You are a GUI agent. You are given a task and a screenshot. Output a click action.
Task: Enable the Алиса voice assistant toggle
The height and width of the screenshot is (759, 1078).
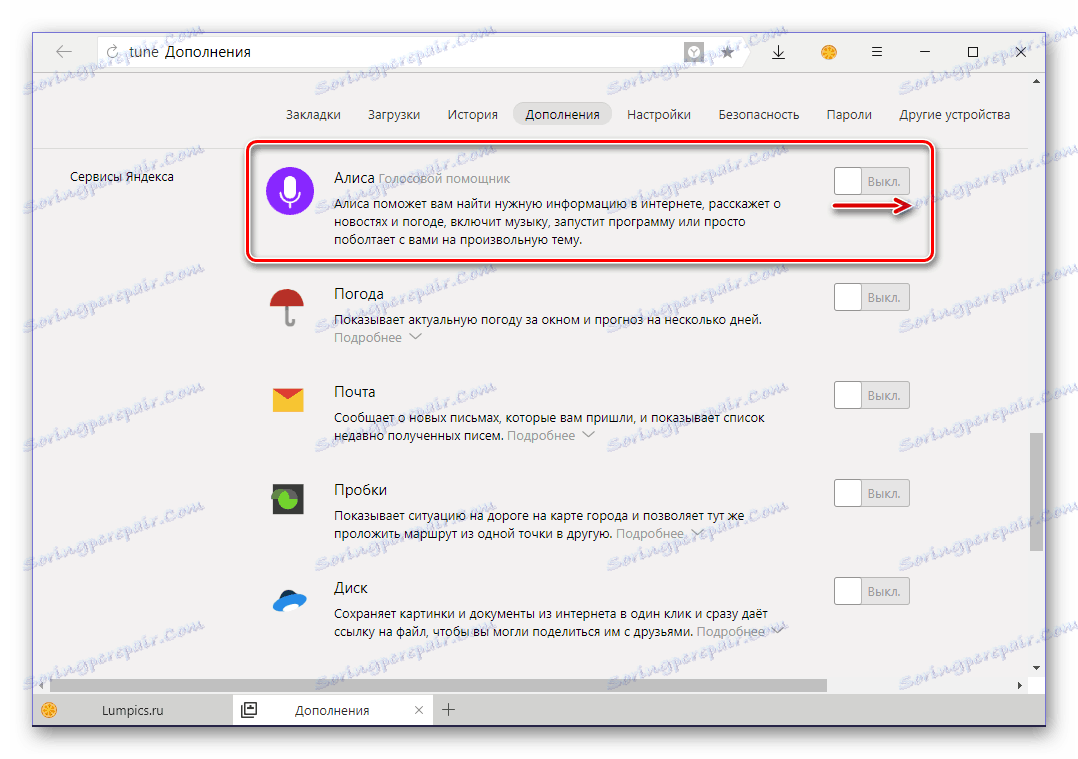pyautogui.click(x=872, y=182)
